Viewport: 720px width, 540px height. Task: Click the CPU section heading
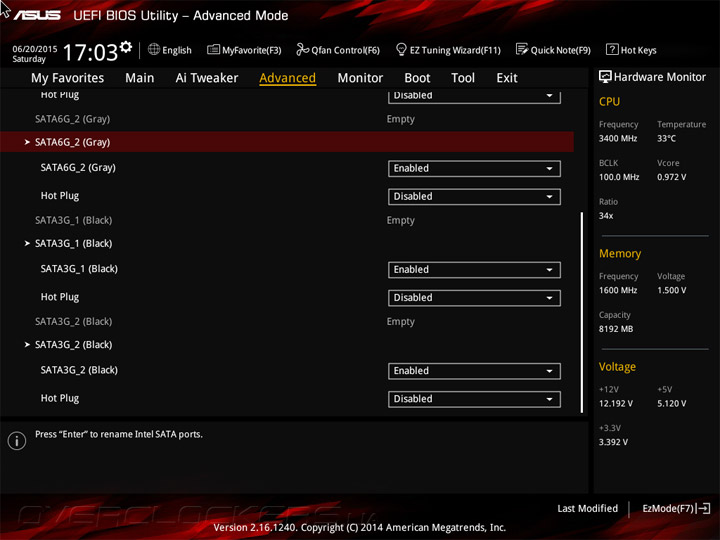(609, 101)
